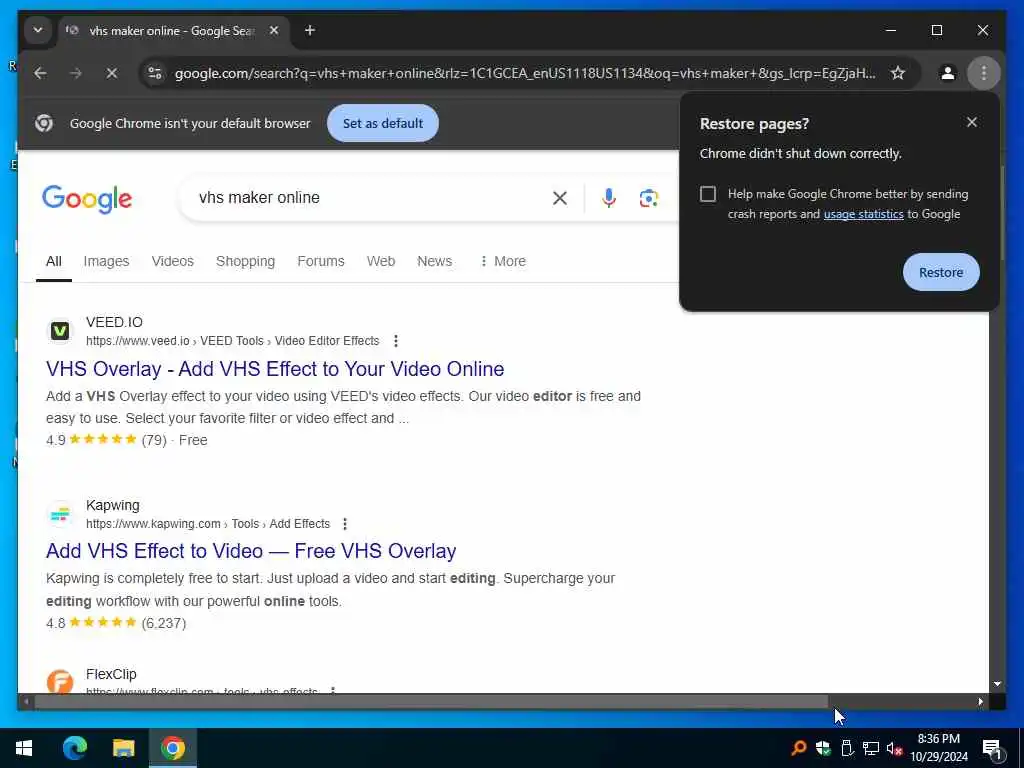Open File Explorer from taskbar

pos(123,748)
